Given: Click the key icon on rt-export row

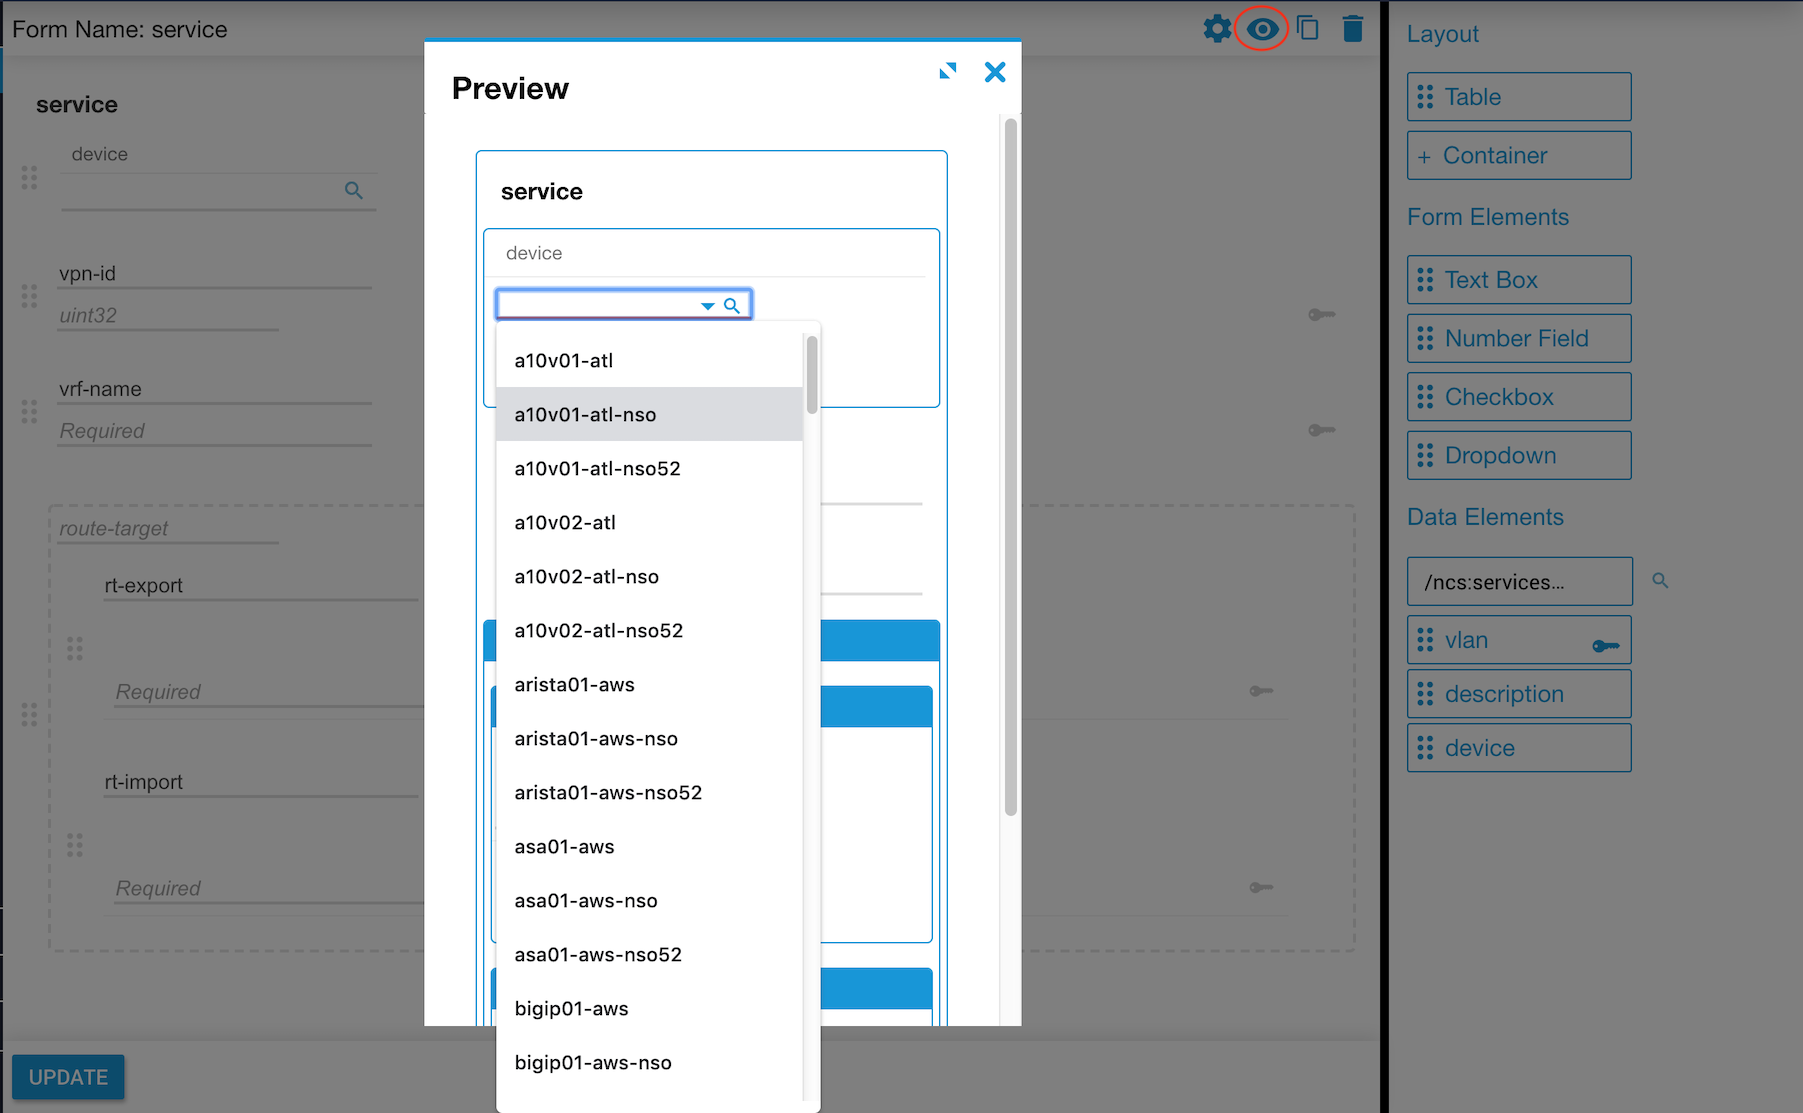Looking at the screenshot, I should tap(1261, 691).
